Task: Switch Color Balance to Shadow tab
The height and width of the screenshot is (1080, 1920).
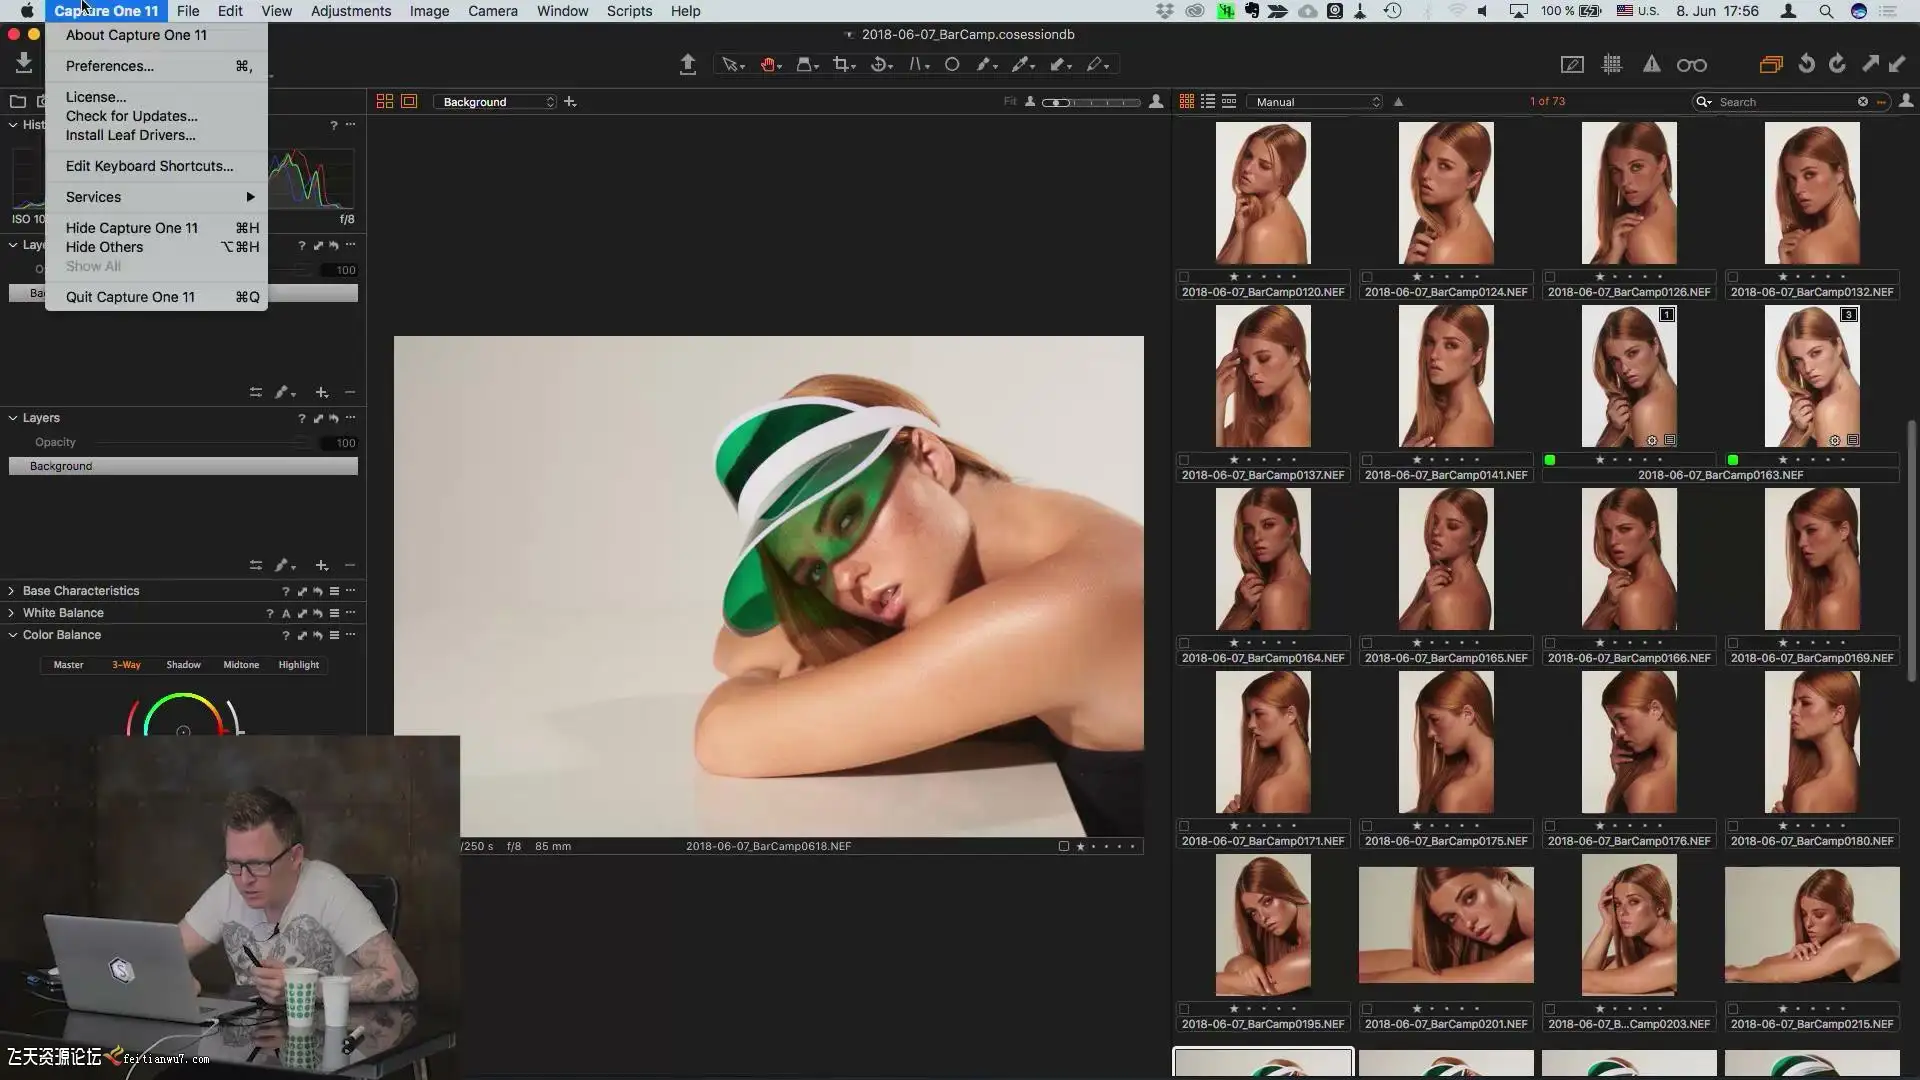Action: 183,665
